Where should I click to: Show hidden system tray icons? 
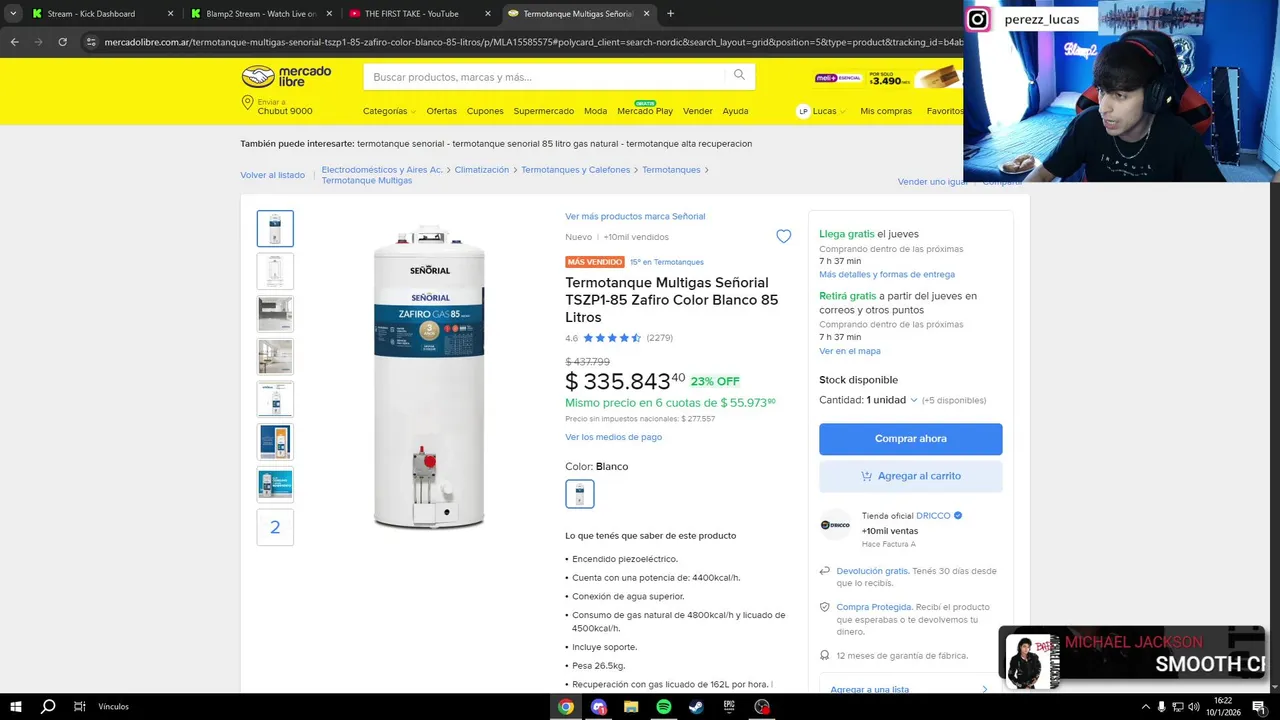(1145, 706)
